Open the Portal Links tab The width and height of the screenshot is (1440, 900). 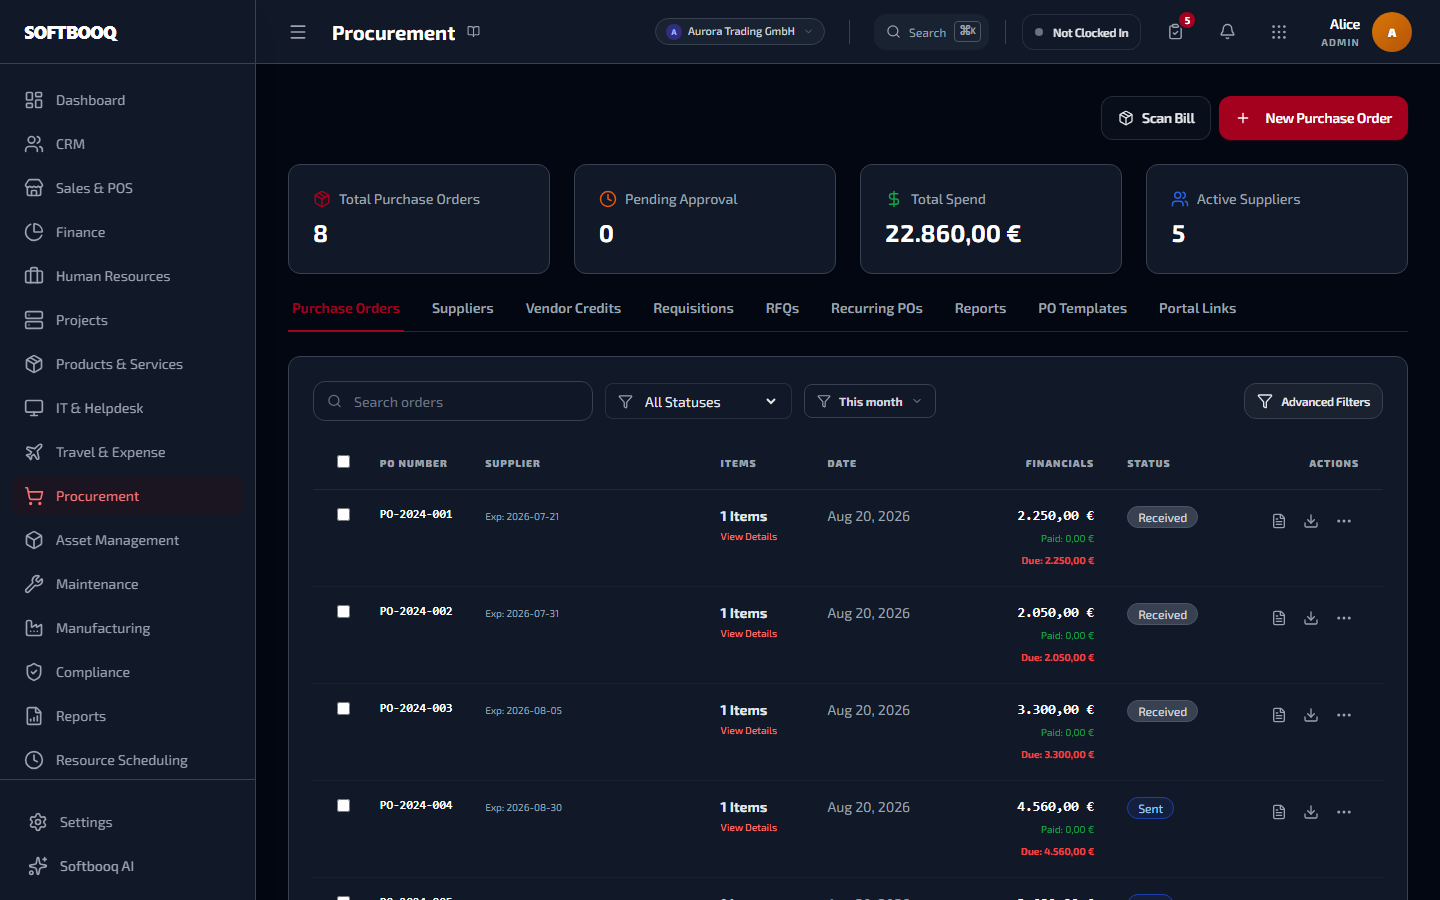click(1197, 308)
